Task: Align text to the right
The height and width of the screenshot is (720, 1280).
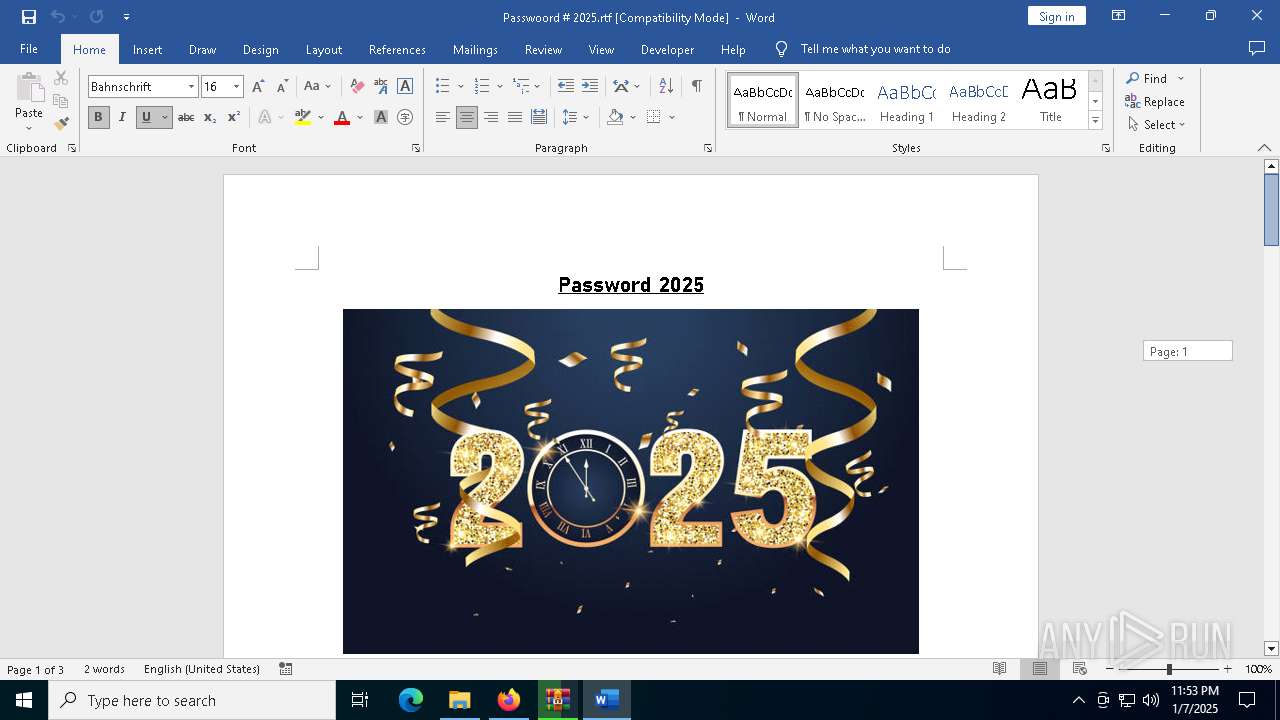Action: pos(491,117)
